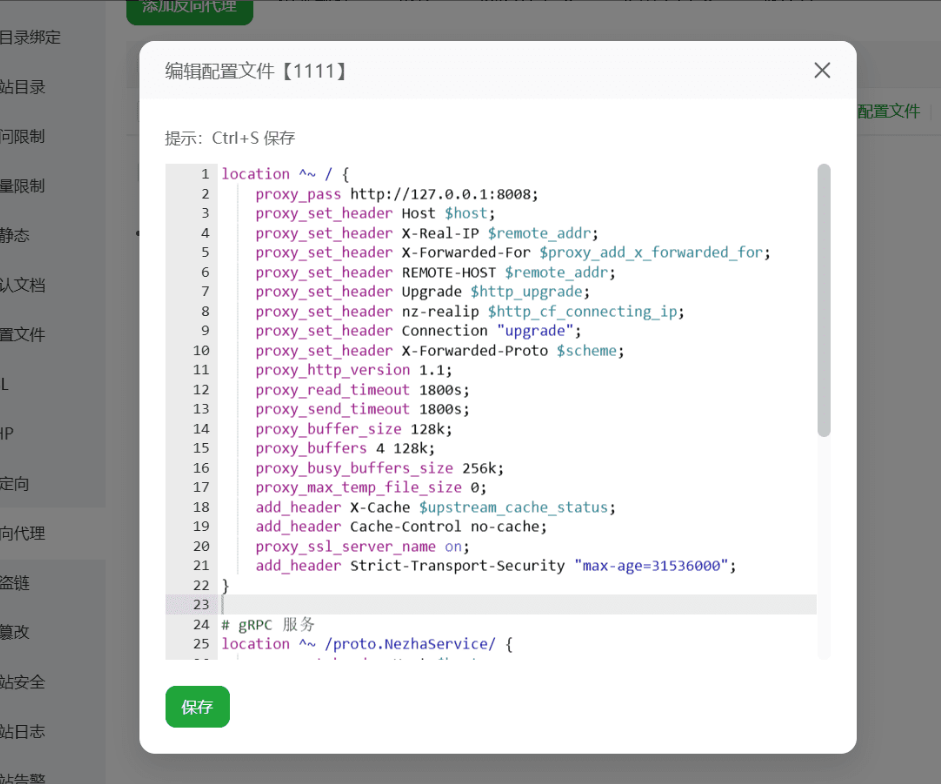The image size is (941, 784).
Task: Place cursor on empty line 23
Action: (x=500, y=605)
